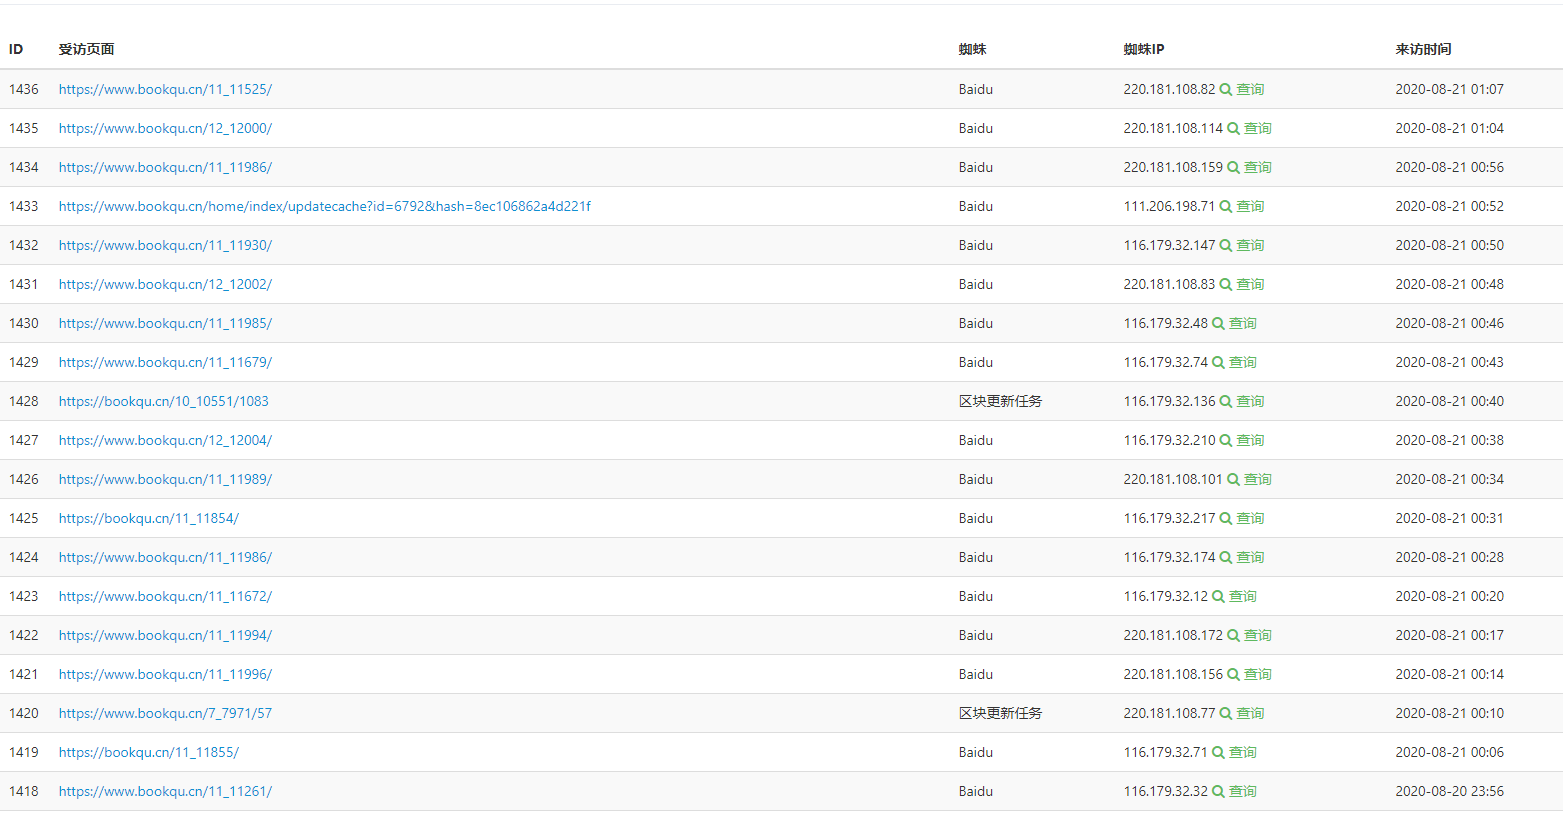Click the search icon beside IP 116.179.32.48
The width and height of the screenshot is (1563, 817).
1219,324
